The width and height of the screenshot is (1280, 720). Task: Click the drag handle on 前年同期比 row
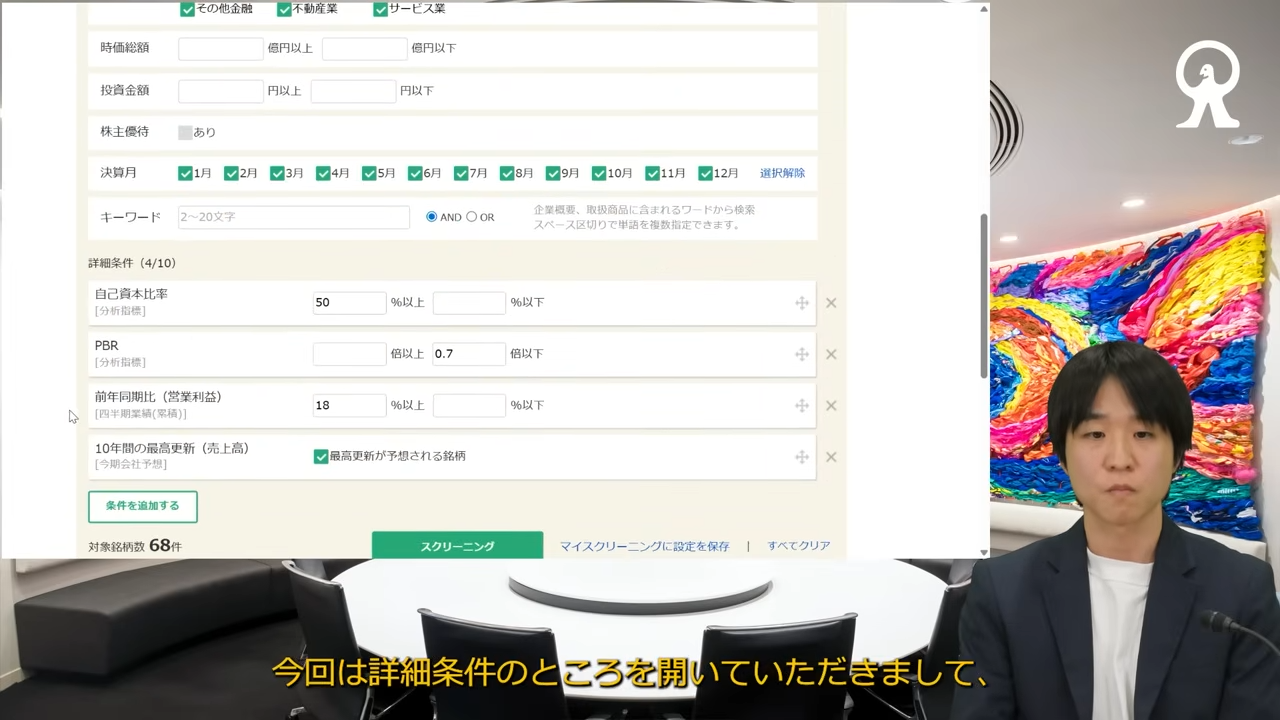click(802, 406)
